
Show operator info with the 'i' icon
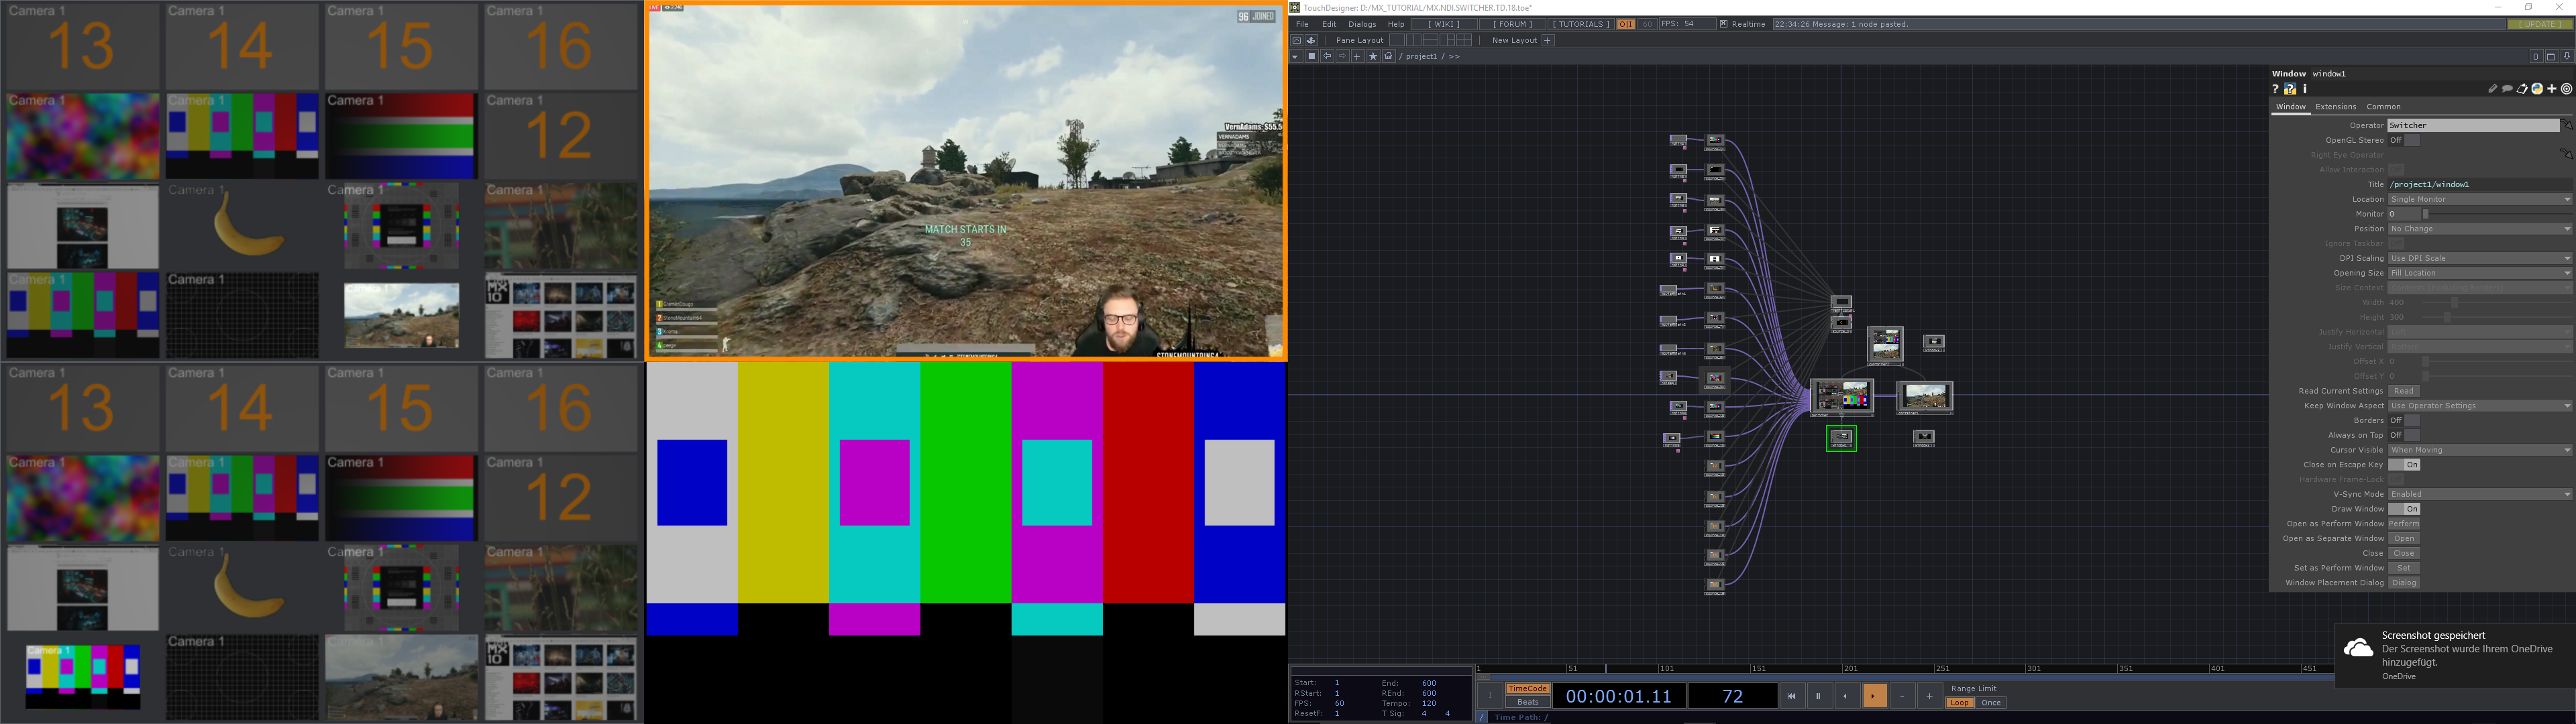click(x=2305, y=89)
